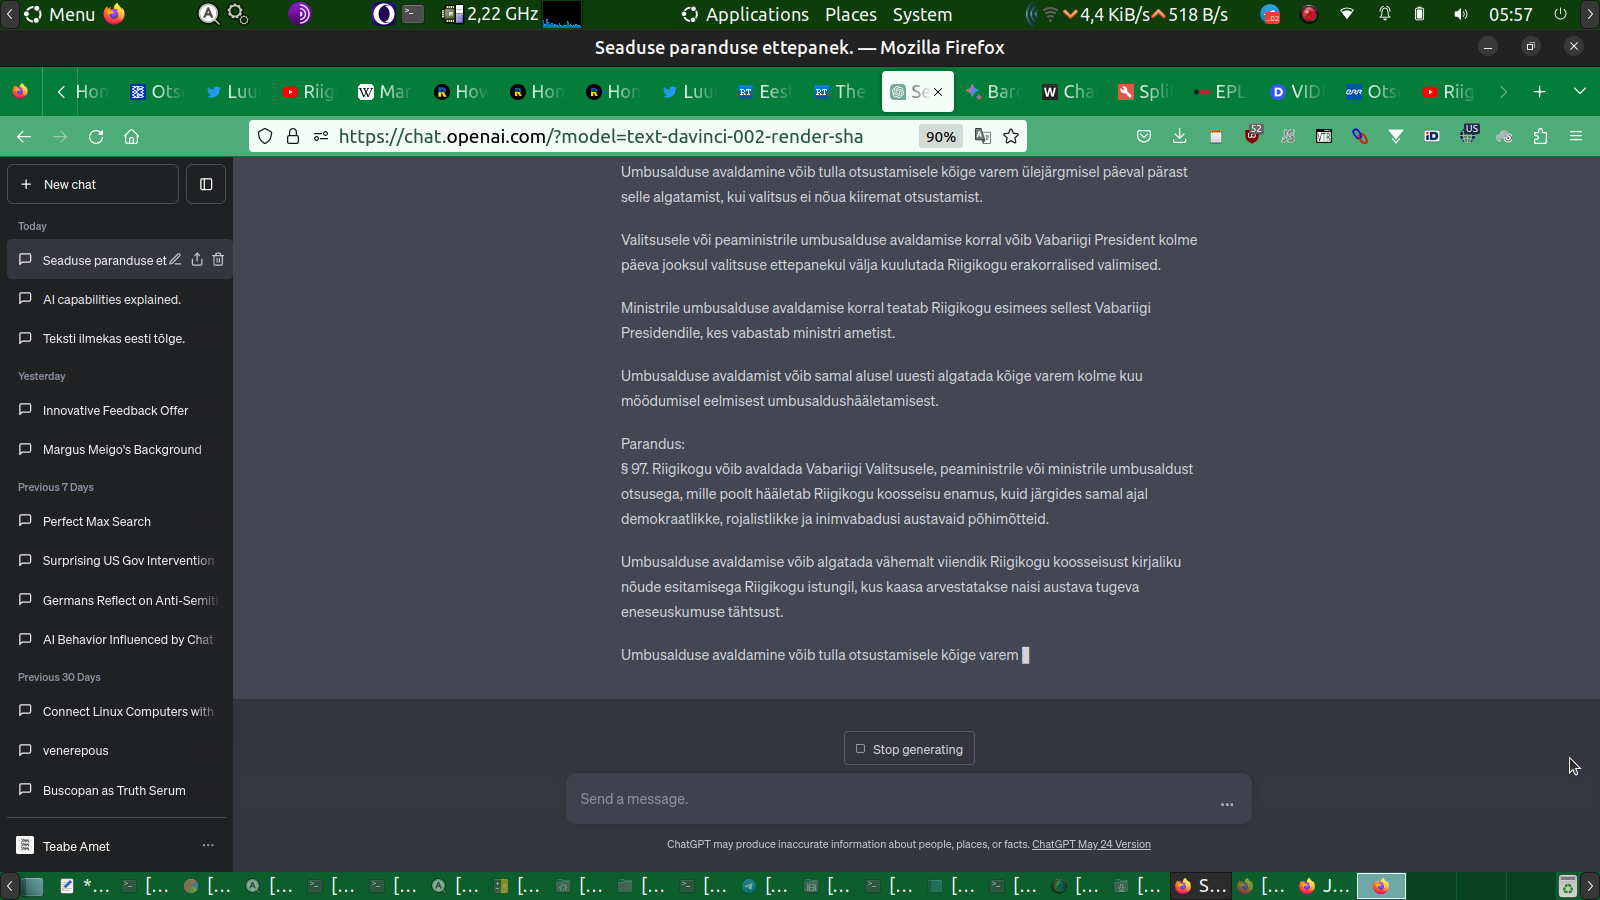Open Germans Reflect on Anti-Semitism chat

[117, 600]
